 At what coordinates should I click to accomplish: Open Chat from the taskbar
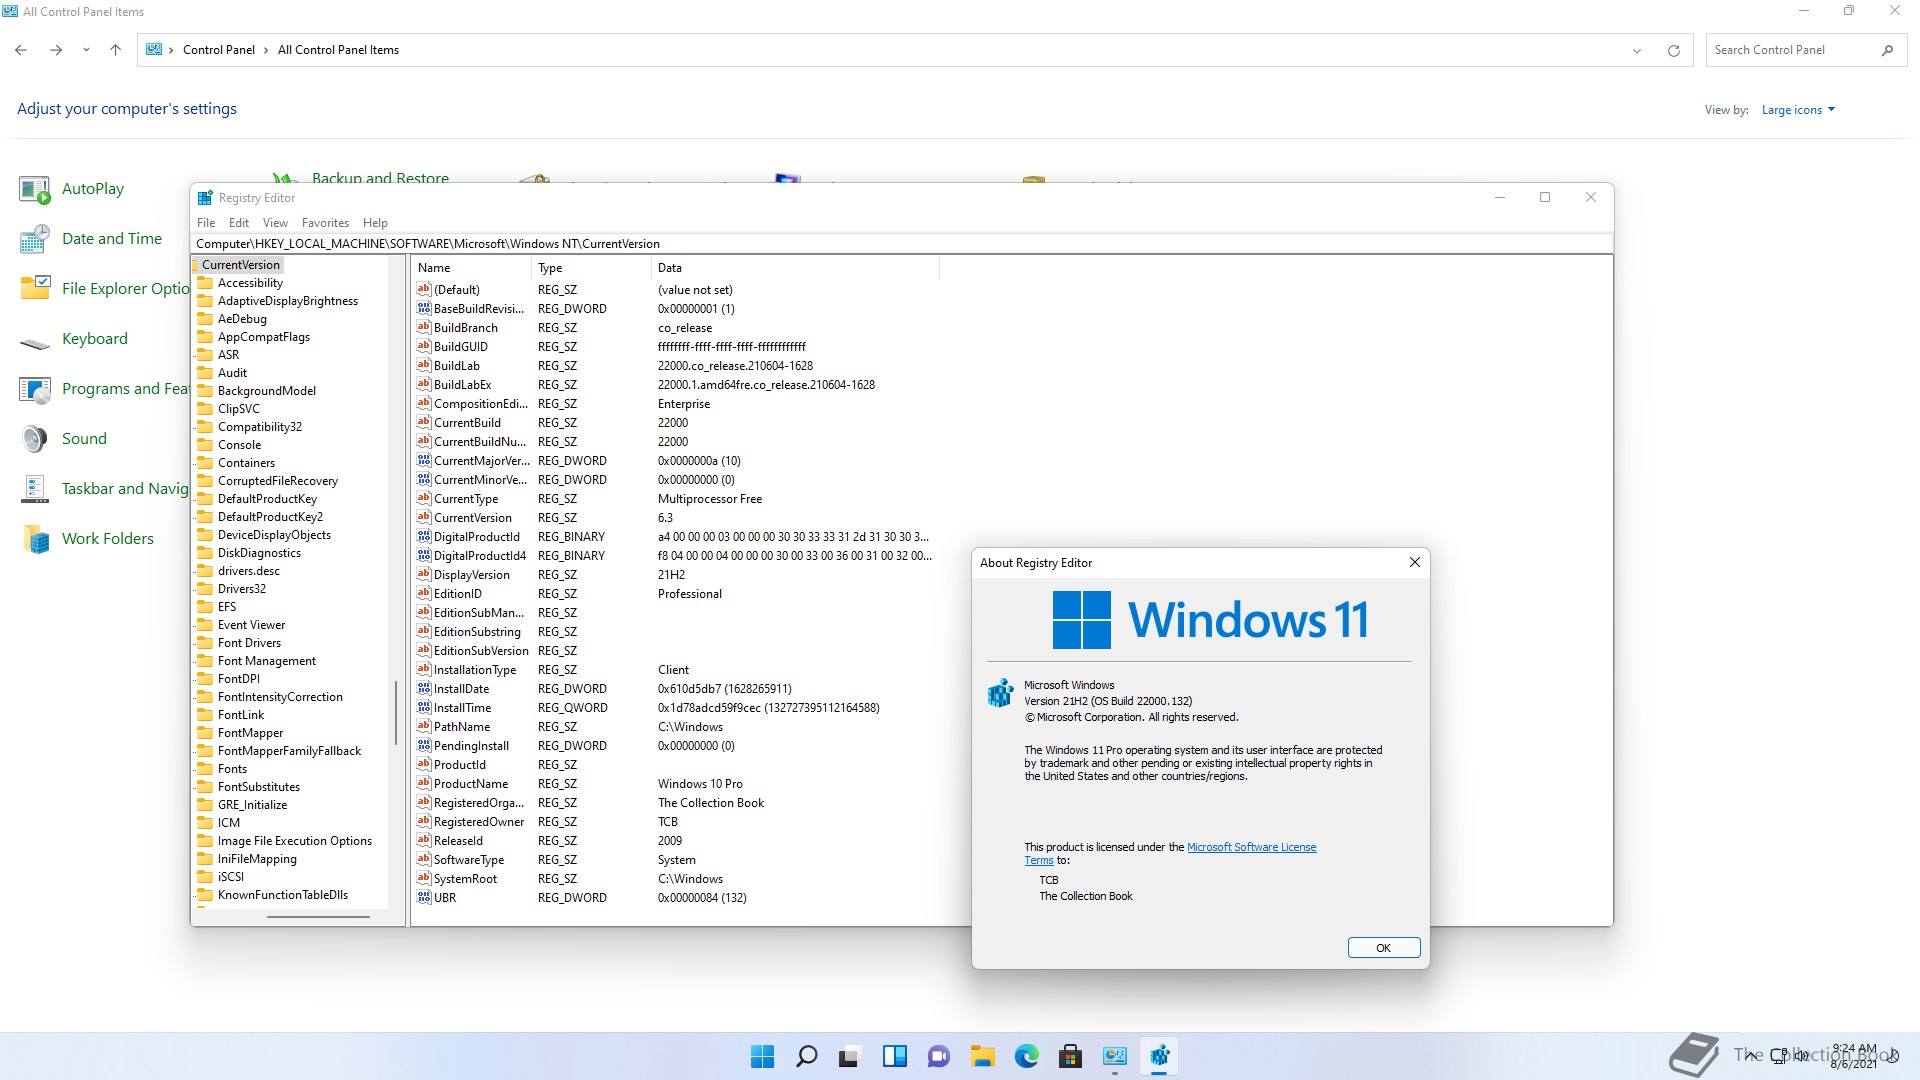tap(938, 1056)
